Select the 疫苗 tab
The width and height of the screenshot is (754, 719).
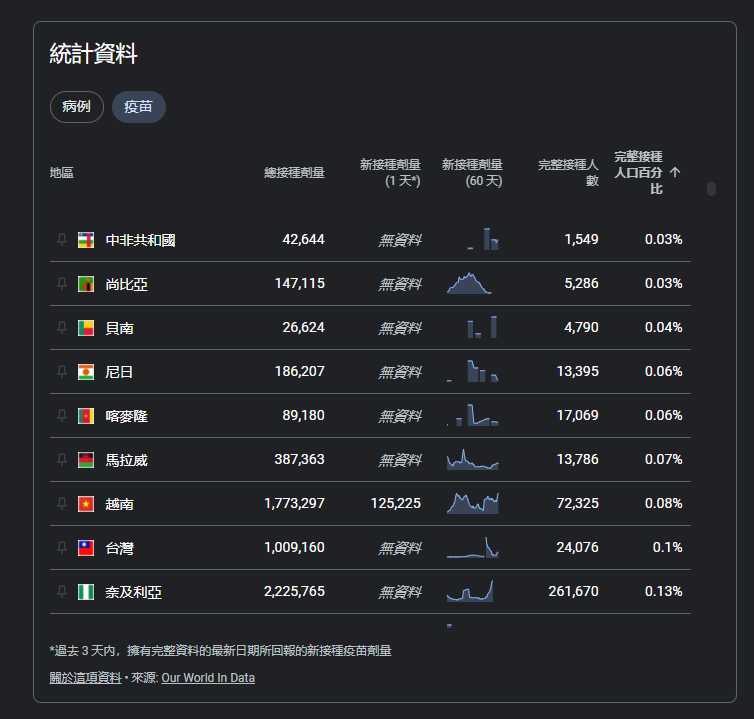coord(138,107)
